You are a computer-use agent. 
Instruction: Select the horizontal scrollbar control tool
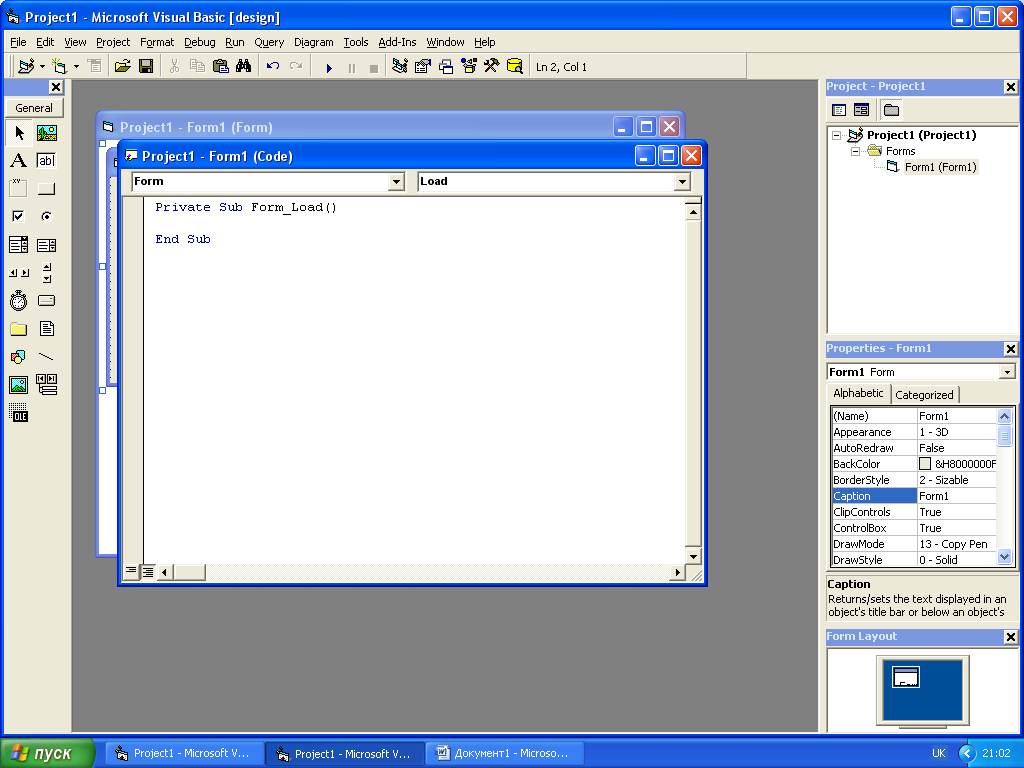pos(19,273)
